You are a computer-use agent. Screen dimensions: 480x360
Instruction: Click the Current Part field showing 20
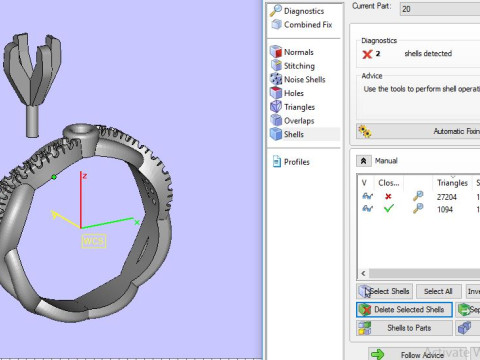(x=440, y=9)
